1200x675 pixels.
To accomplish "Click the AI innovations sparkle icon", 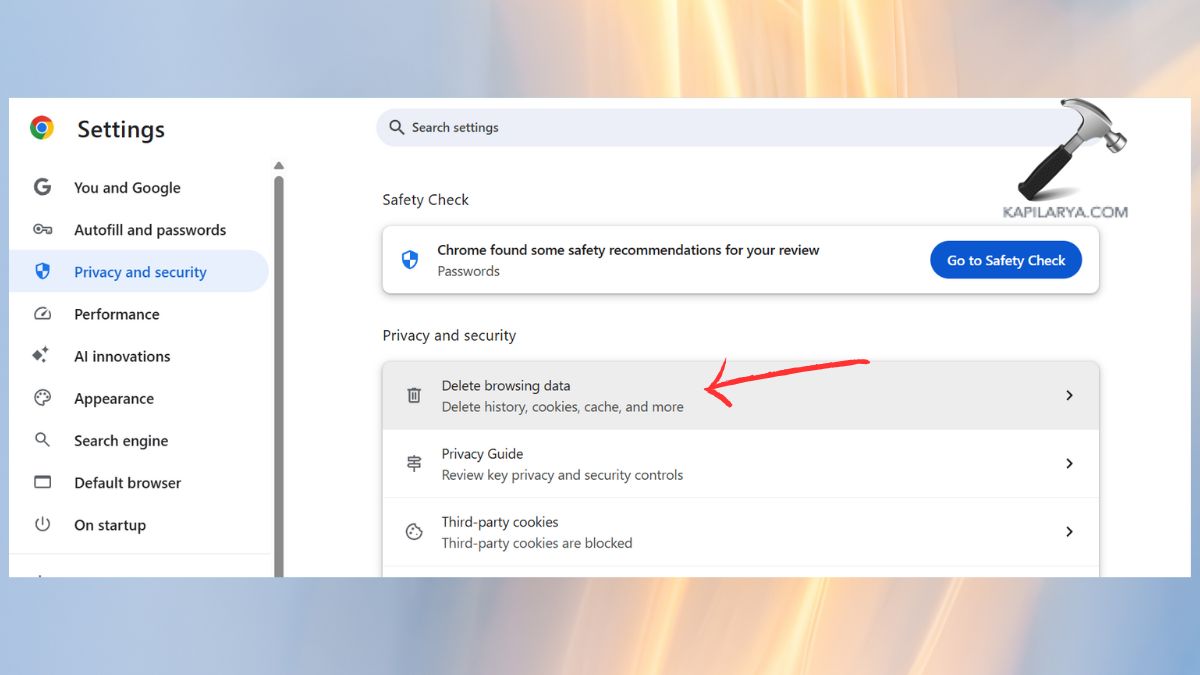I will (x=42, y=356).
